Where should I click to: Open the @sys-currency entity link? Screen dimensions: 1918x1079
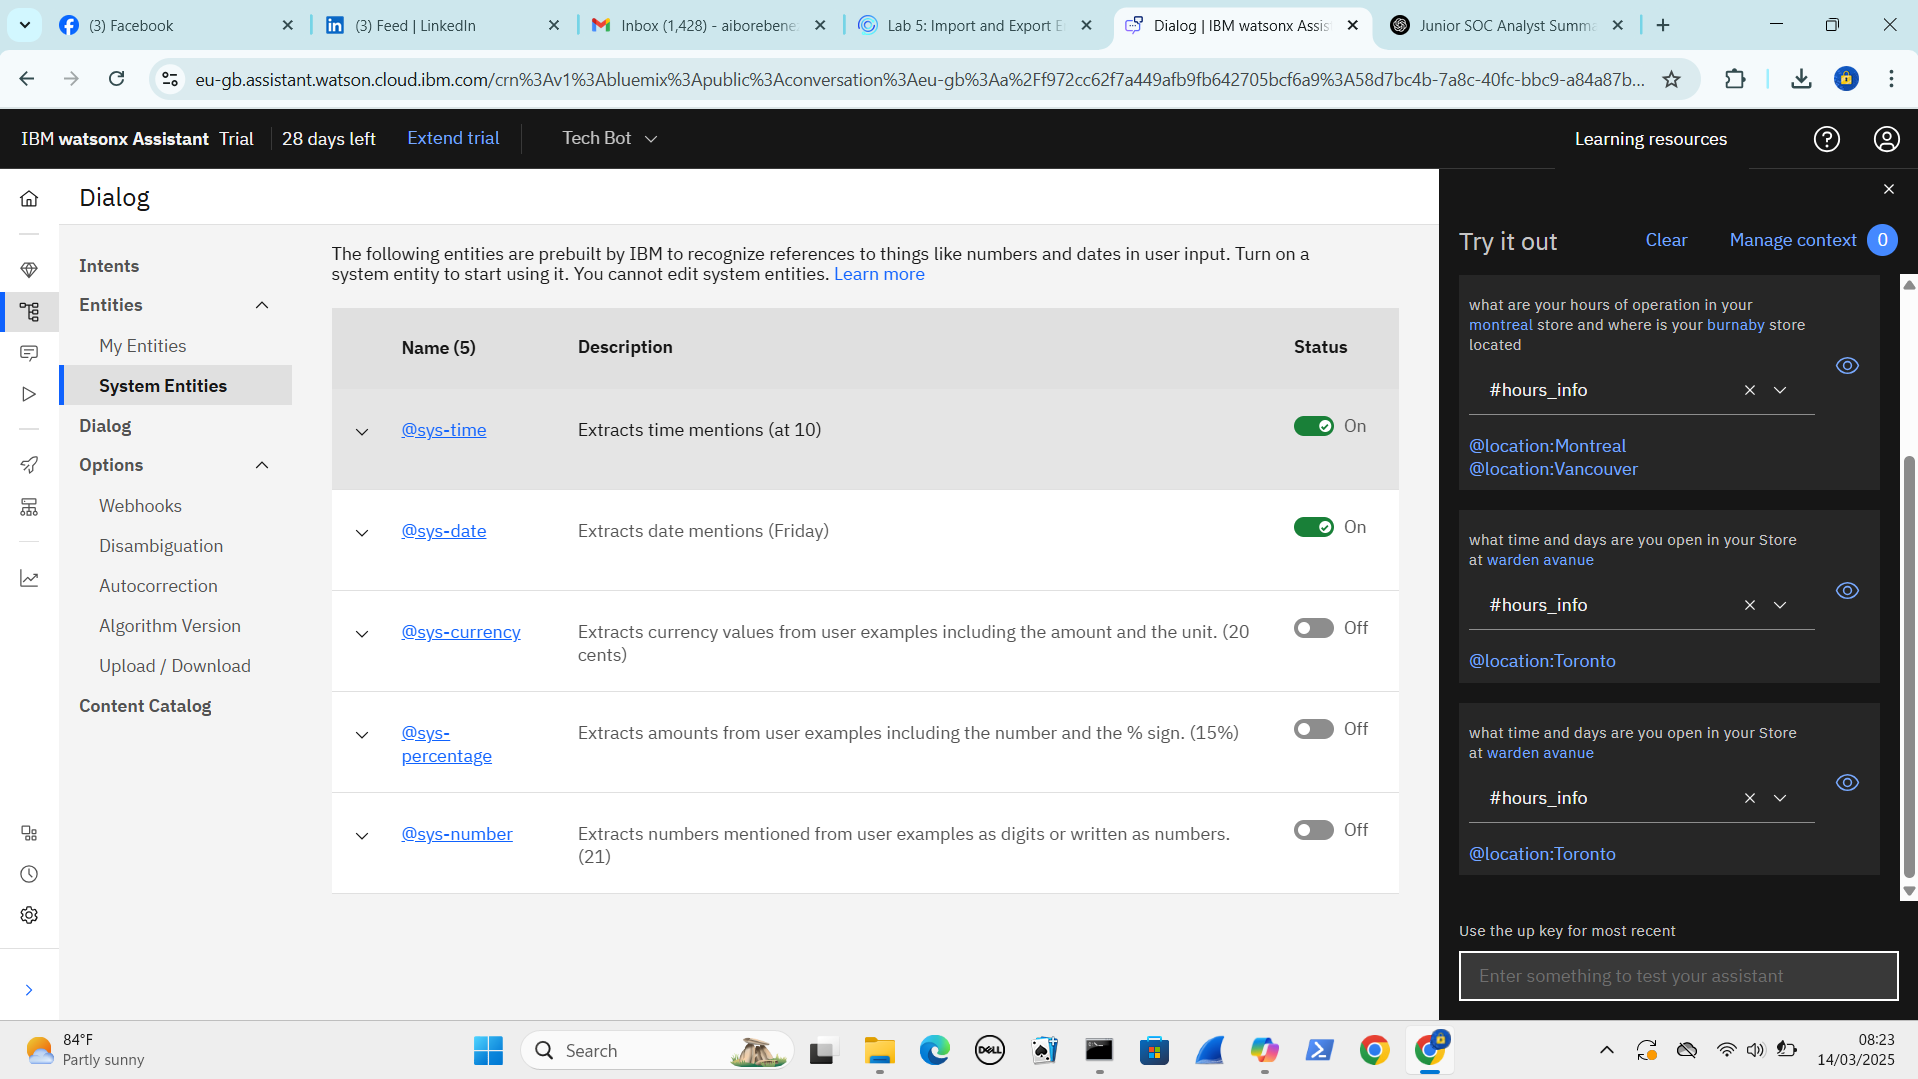pos(461,632)
